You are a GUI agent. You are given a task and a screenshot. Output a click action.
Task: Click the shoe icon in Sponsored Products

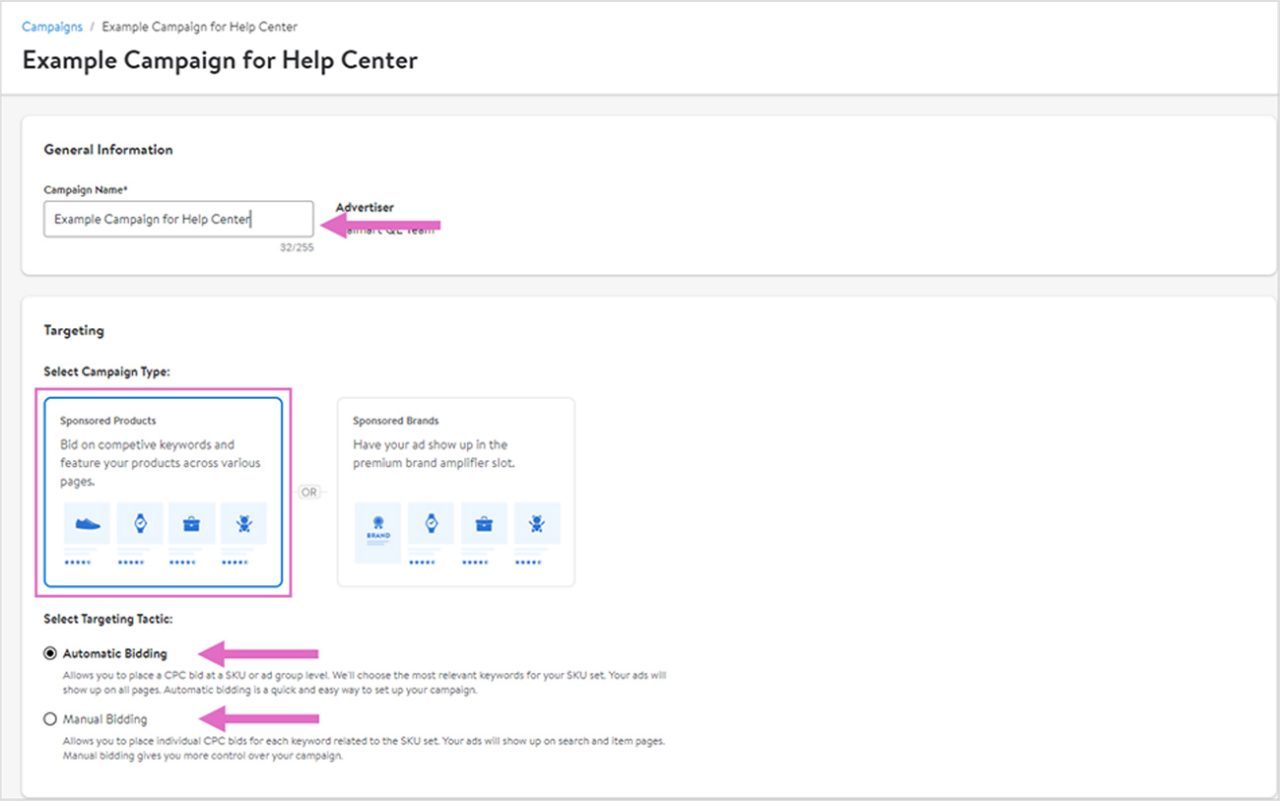[x=85, y=522]
